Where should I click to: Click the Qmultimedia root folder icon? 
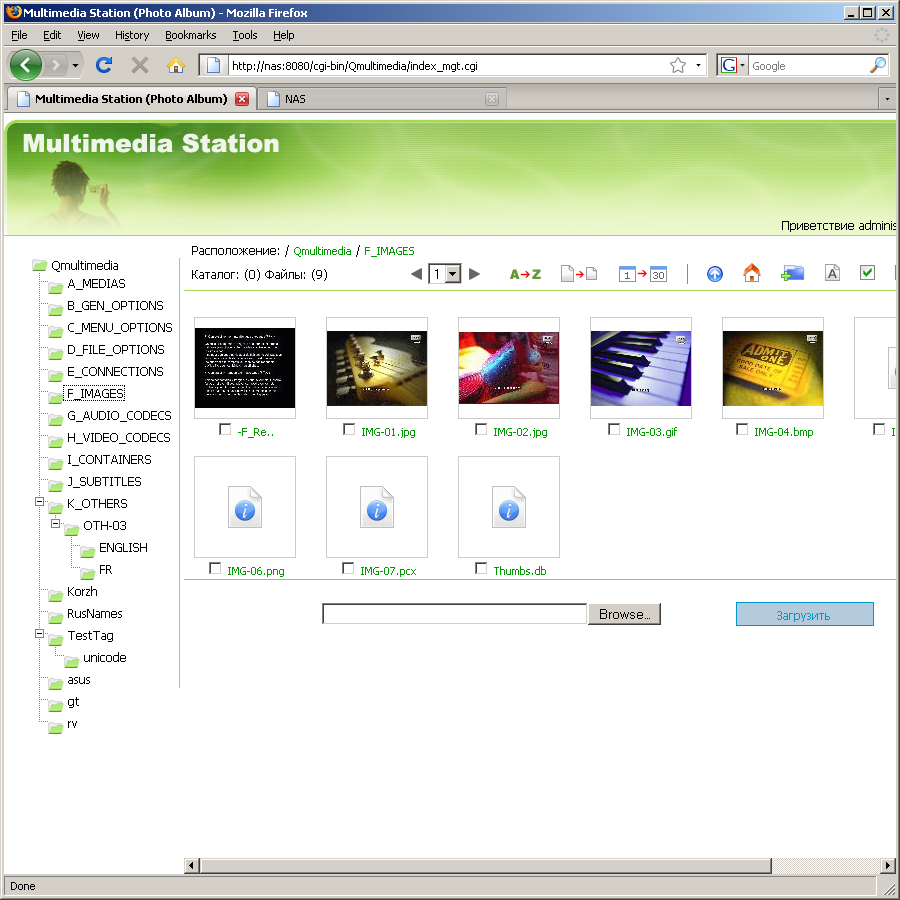point(39,265)
